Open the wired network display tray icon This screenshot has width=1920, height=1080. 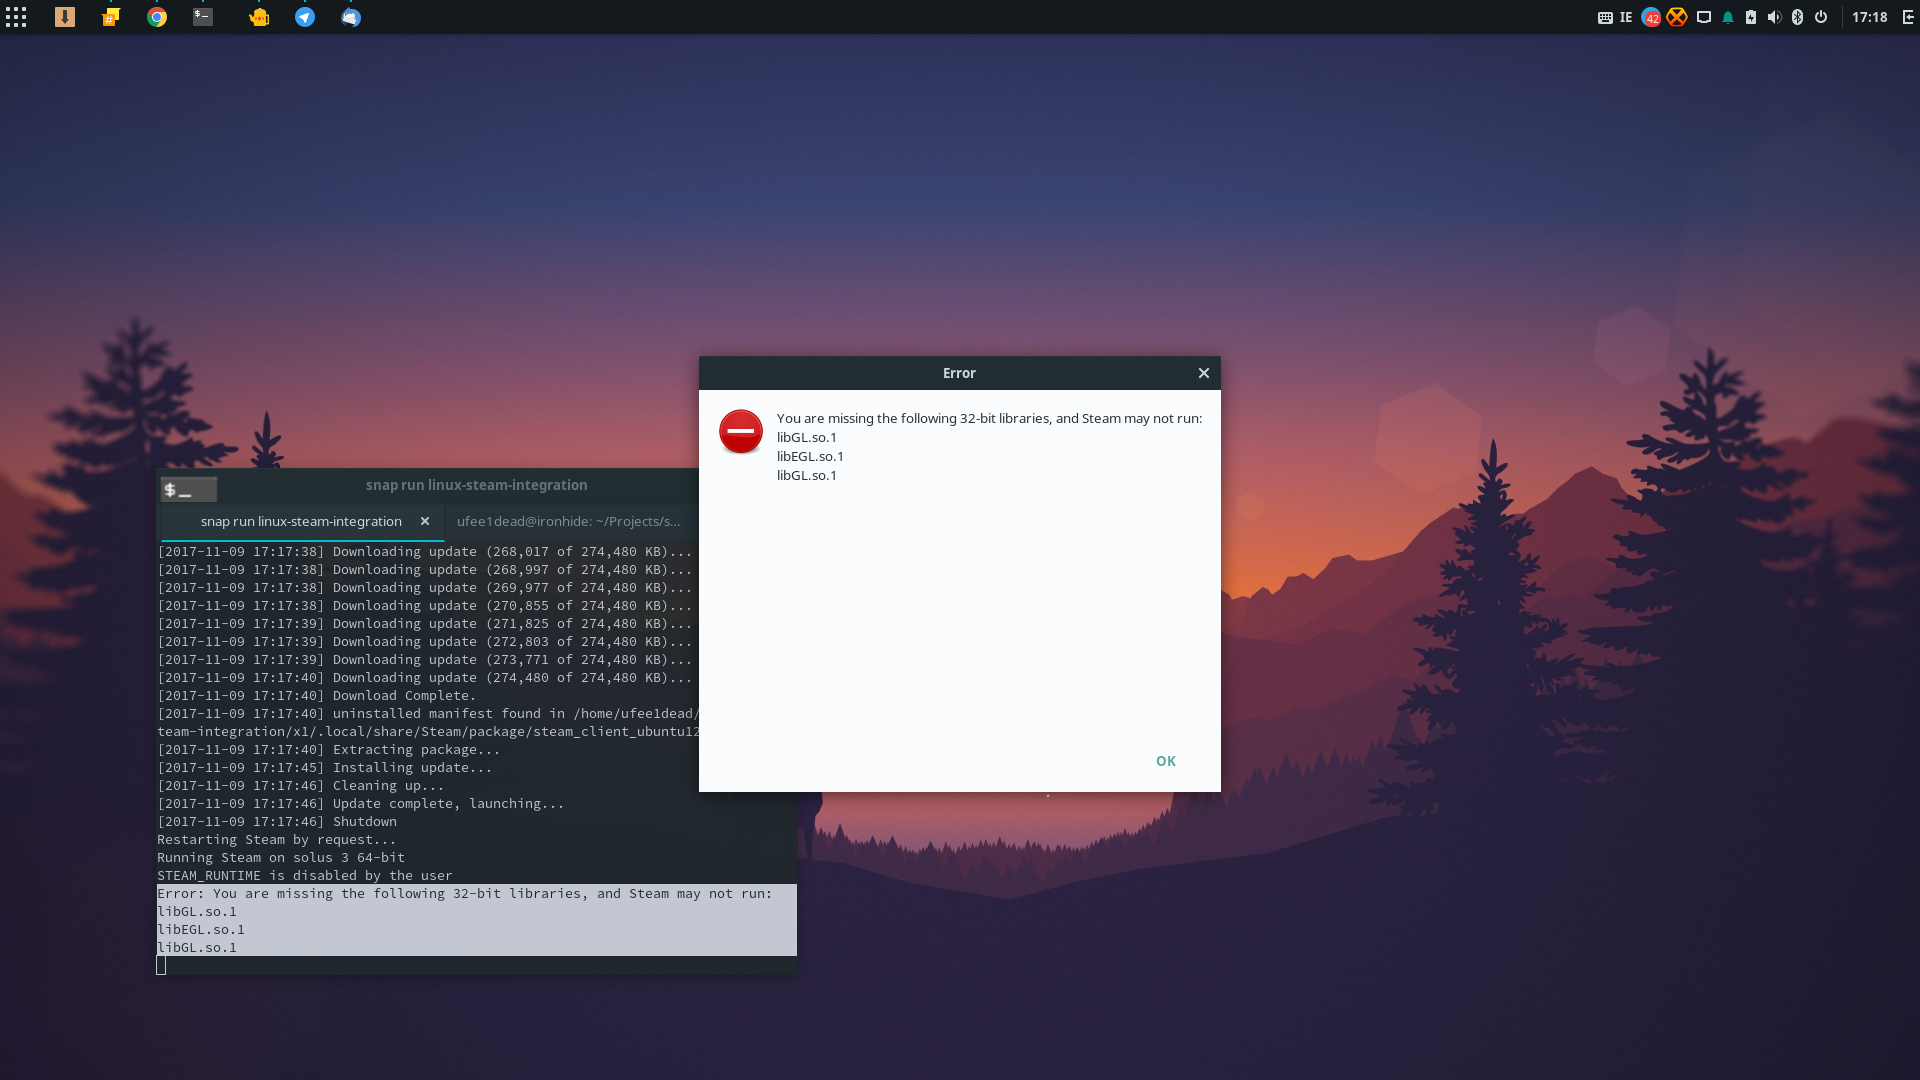(x=1704, y=17)
